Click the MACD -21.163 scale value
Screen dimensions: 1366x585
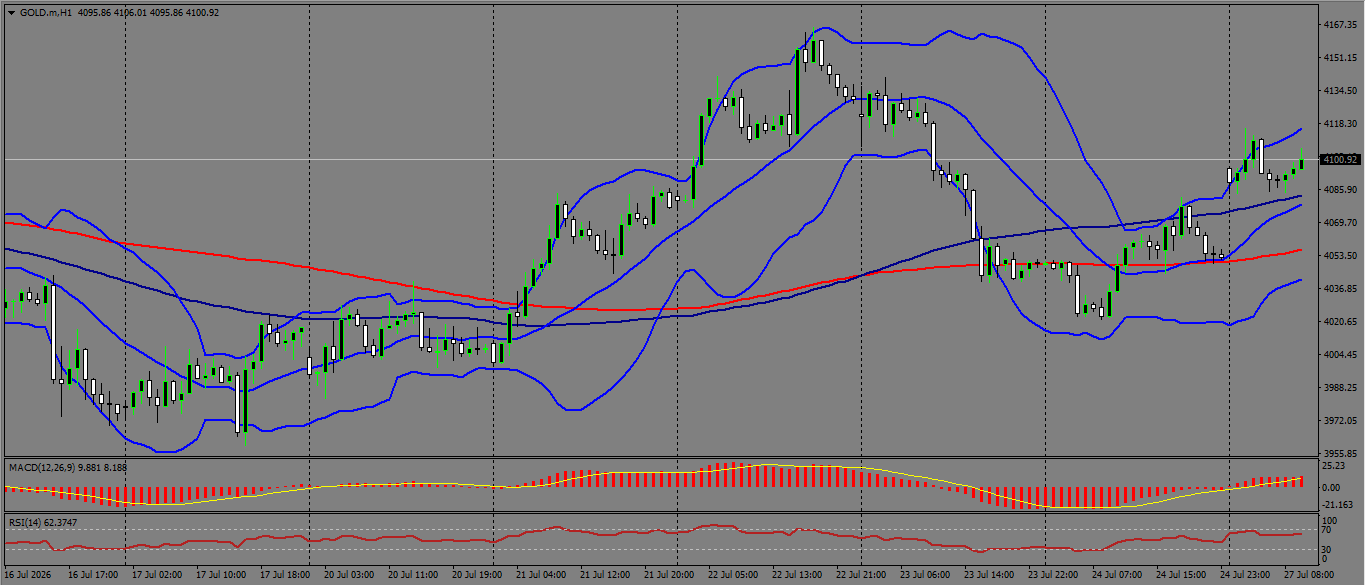click(1336, 504)
